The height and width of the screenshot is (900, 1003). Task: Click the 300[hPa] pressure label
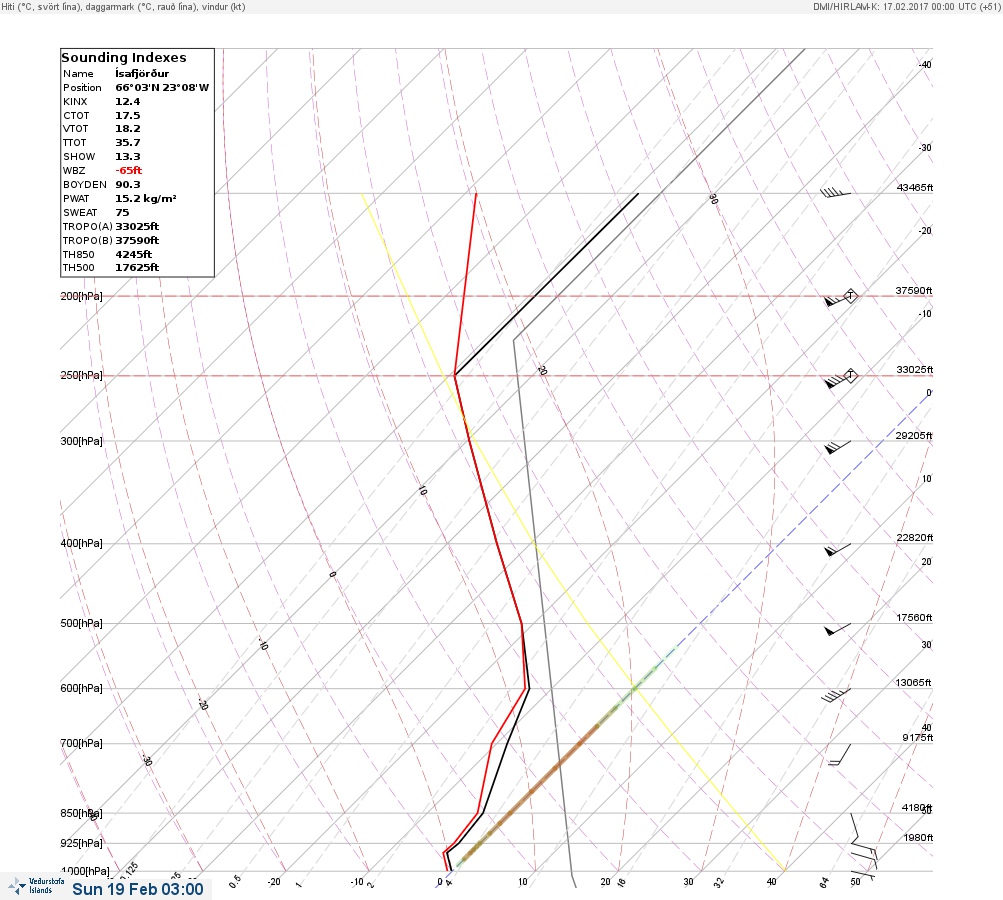pyautogui.click(x=81, y=441)
